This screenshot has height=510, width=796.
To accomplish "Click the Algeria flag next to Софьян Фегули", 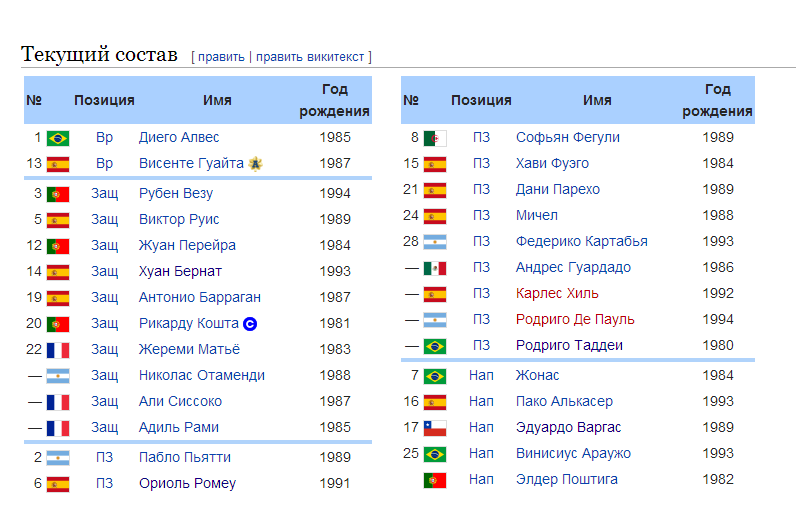I will (x=435, y=138).
